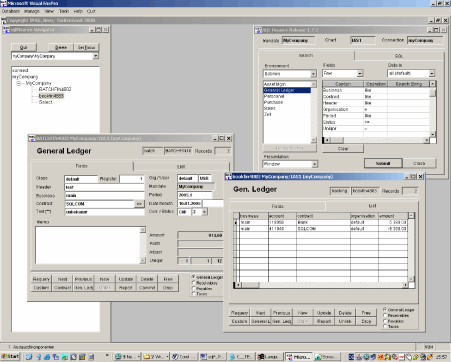The height and width of the screenshot is (362, 451).
Task: Click the first quick launch icon next to Start
Action: (29, 357)
